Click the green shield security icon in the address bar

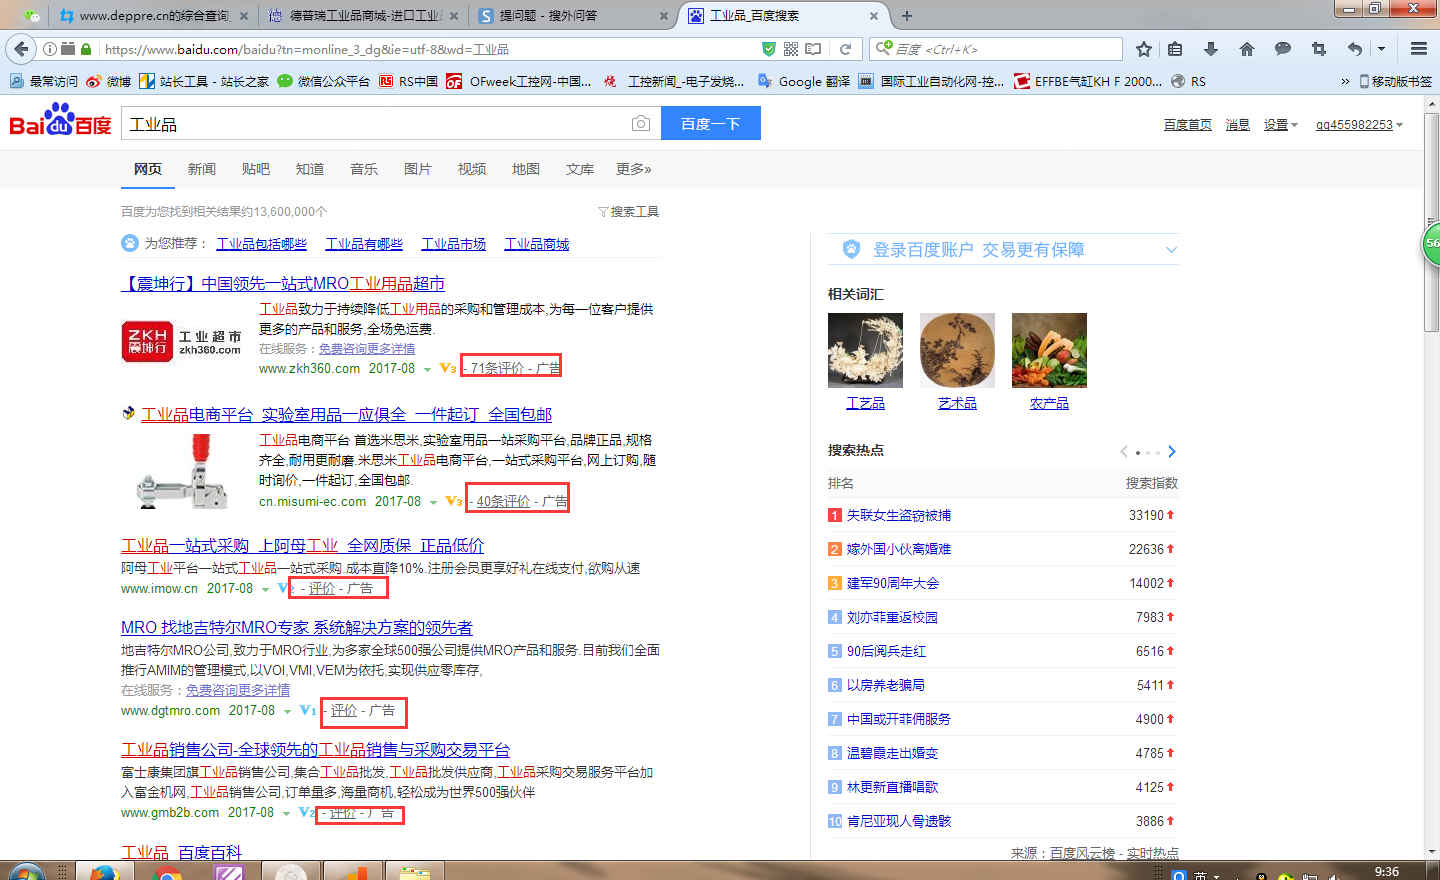[x=768, y=49]
